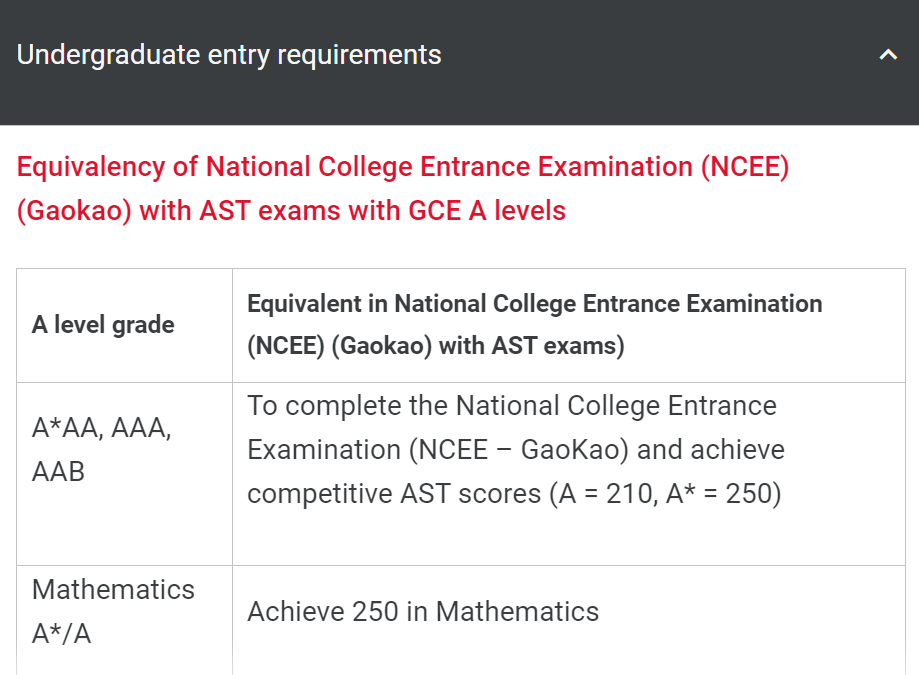Click the word 'GaoKao' in the requirements cell
This screenshot has height=675, width=919.
point(571,450)
